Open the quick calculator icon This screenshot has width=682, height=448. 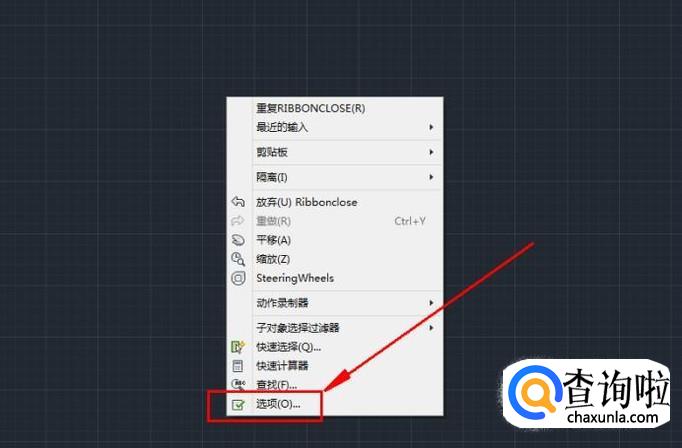pos(238,366)
